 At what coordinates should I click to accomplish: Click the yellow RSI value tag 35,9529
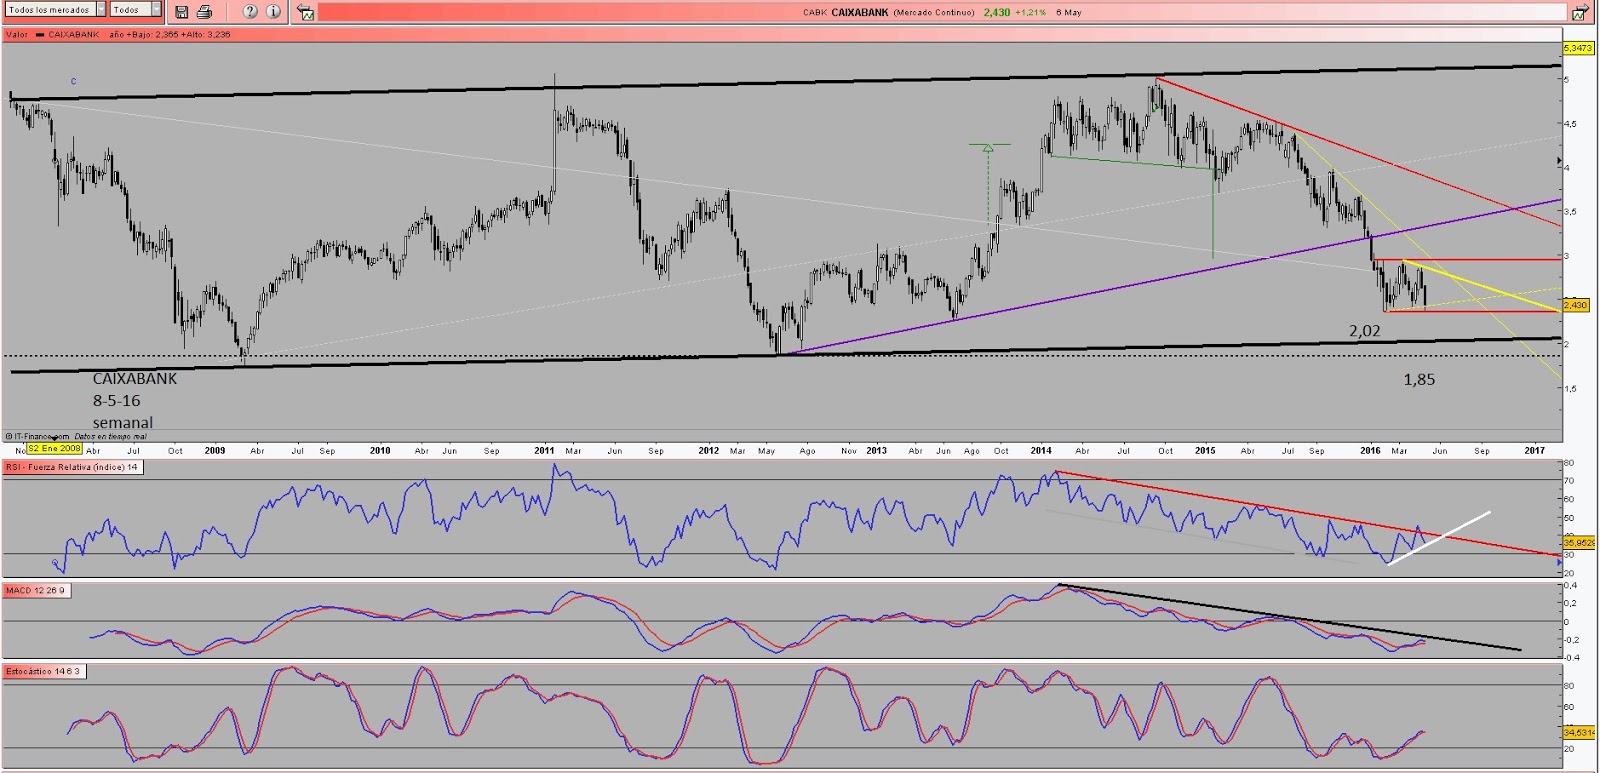(1579, 543)
